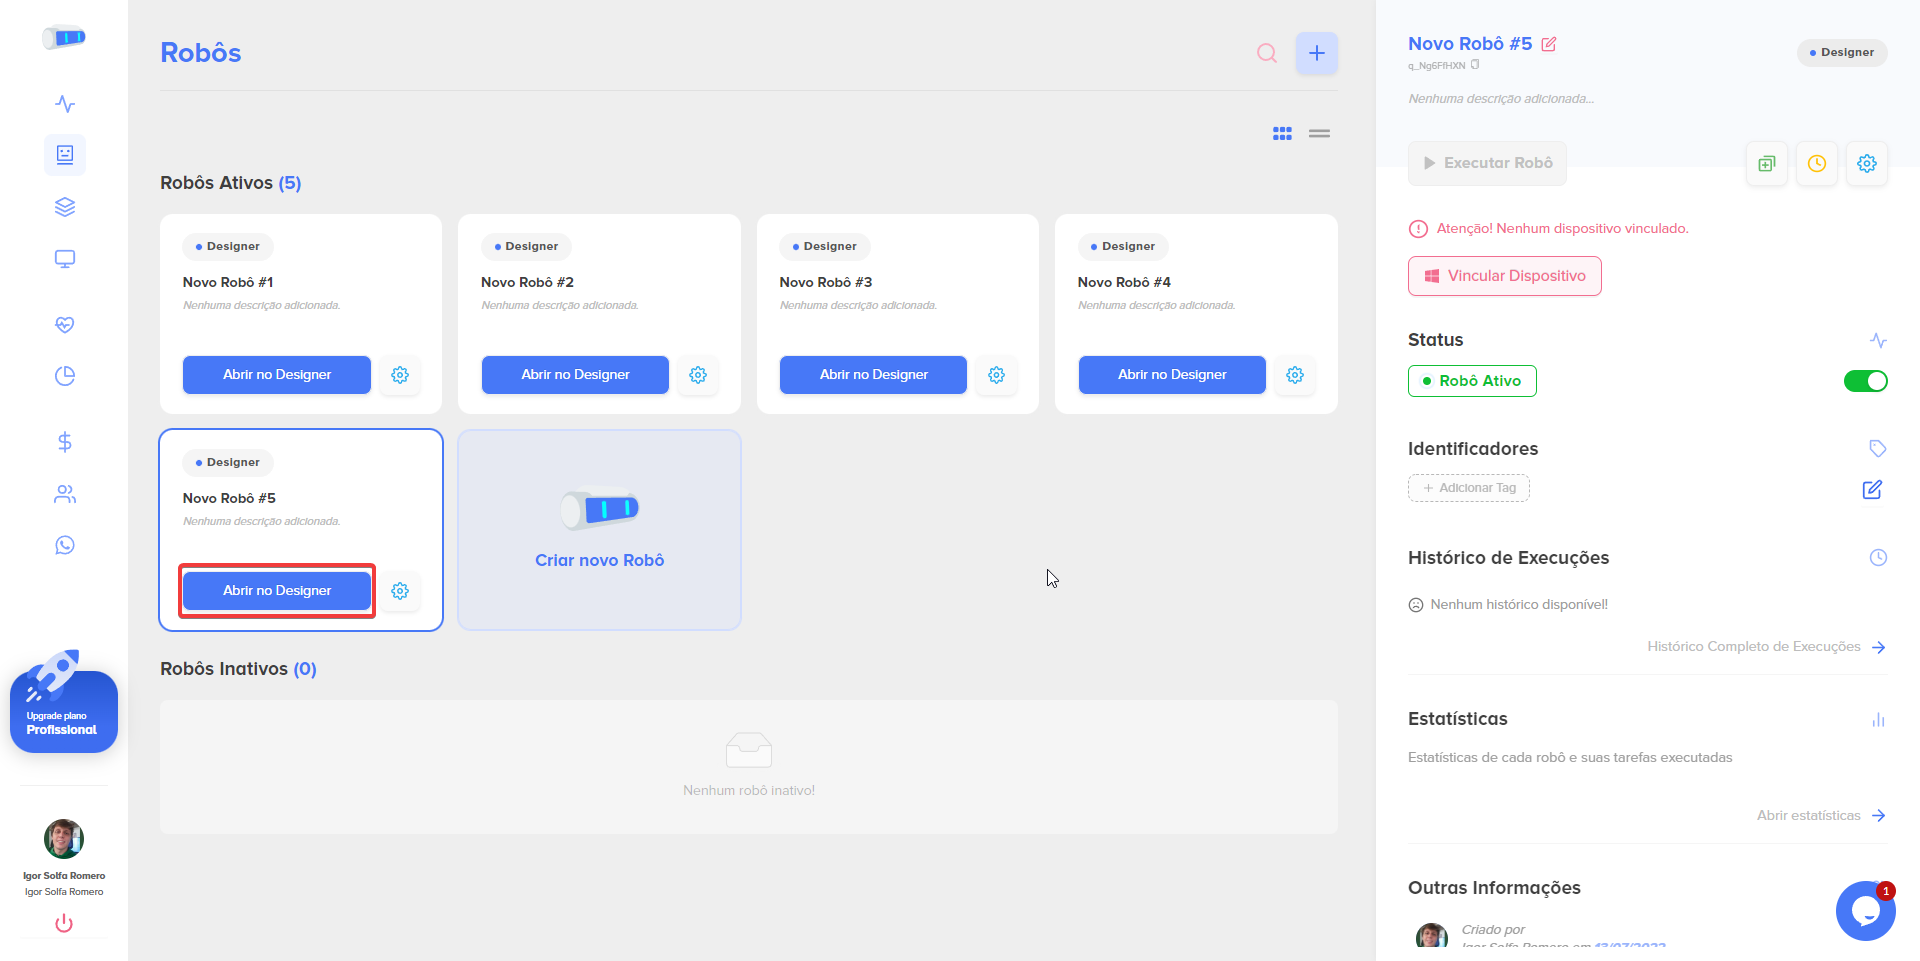Select the Criar novo Robô card
Screen dimensions: 1920x961
(599, 530)
